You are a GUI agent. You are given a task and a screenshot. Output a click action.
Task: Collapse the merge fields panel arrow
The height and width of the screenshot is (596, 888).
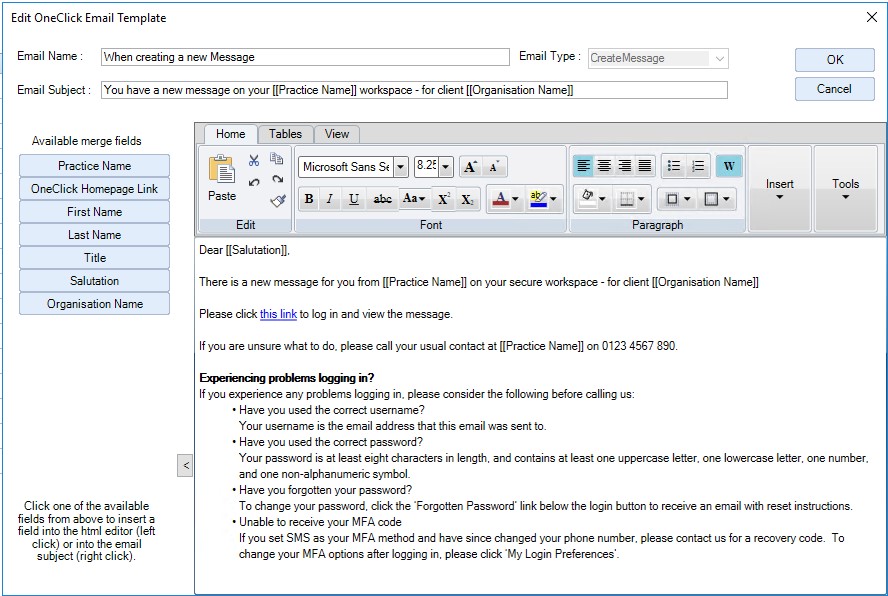185,466
